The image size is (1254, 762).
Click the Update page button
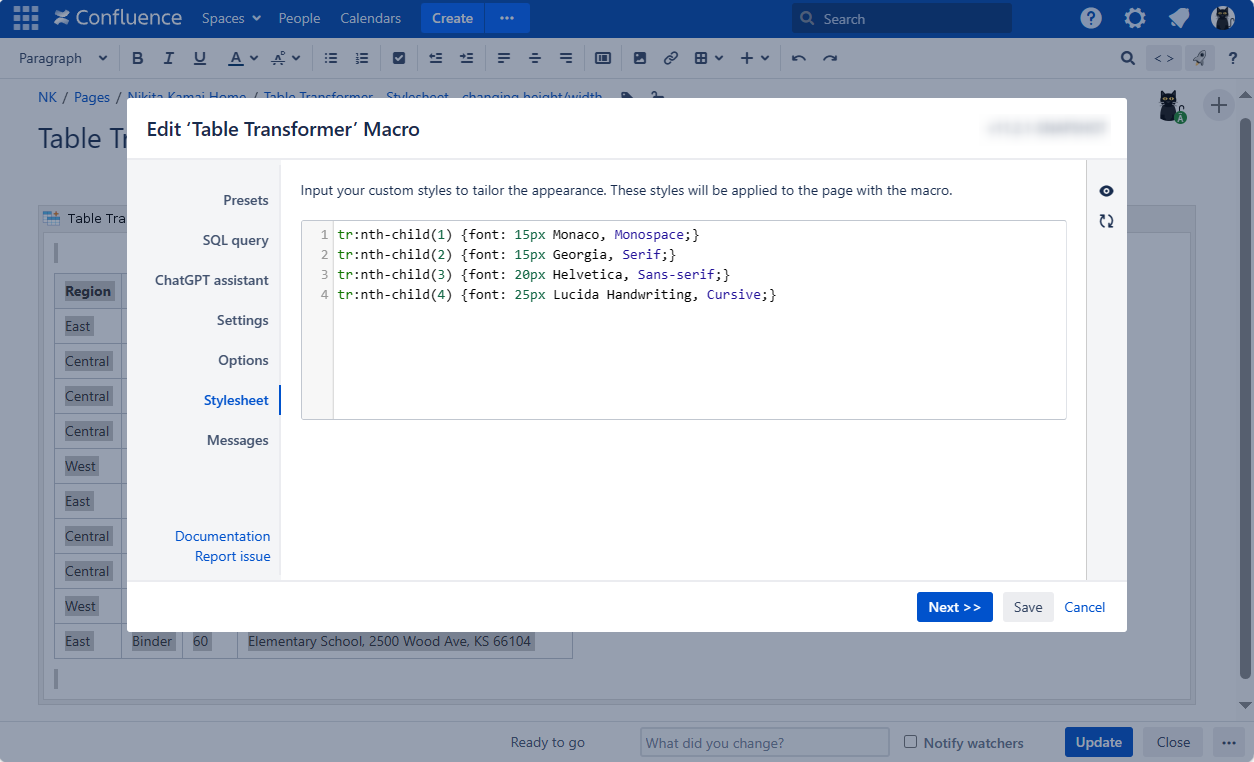tap(1099, 742)
